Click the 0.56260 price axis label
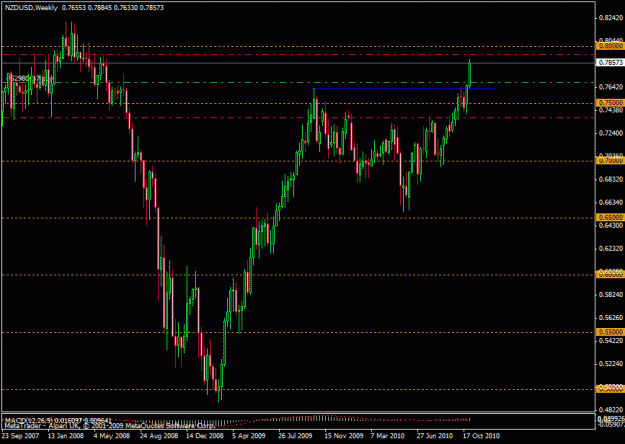Viewport: 625px width, 444px height. point(611,318)
